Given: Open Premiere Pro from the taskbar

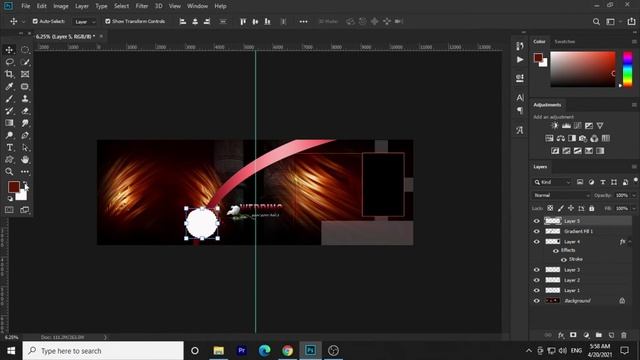Looking at the screenshot, I should (x=242, y=351).
